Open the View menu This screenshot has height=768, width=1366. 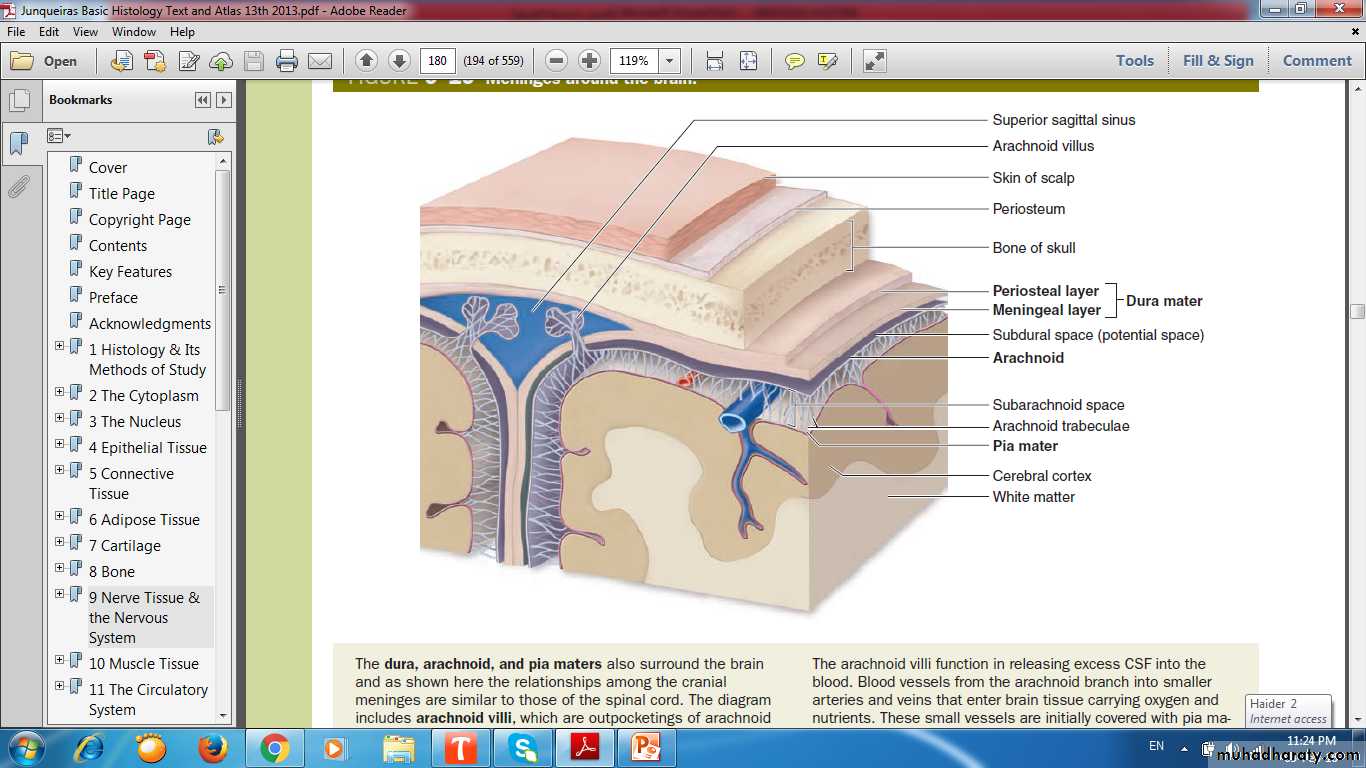coord(85,32)
